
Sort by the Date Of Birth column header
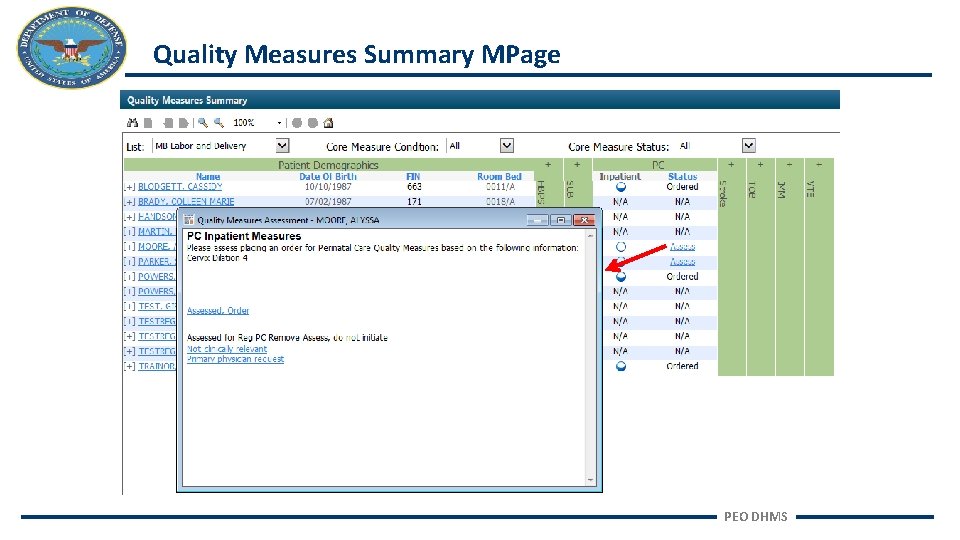[328, 176]
